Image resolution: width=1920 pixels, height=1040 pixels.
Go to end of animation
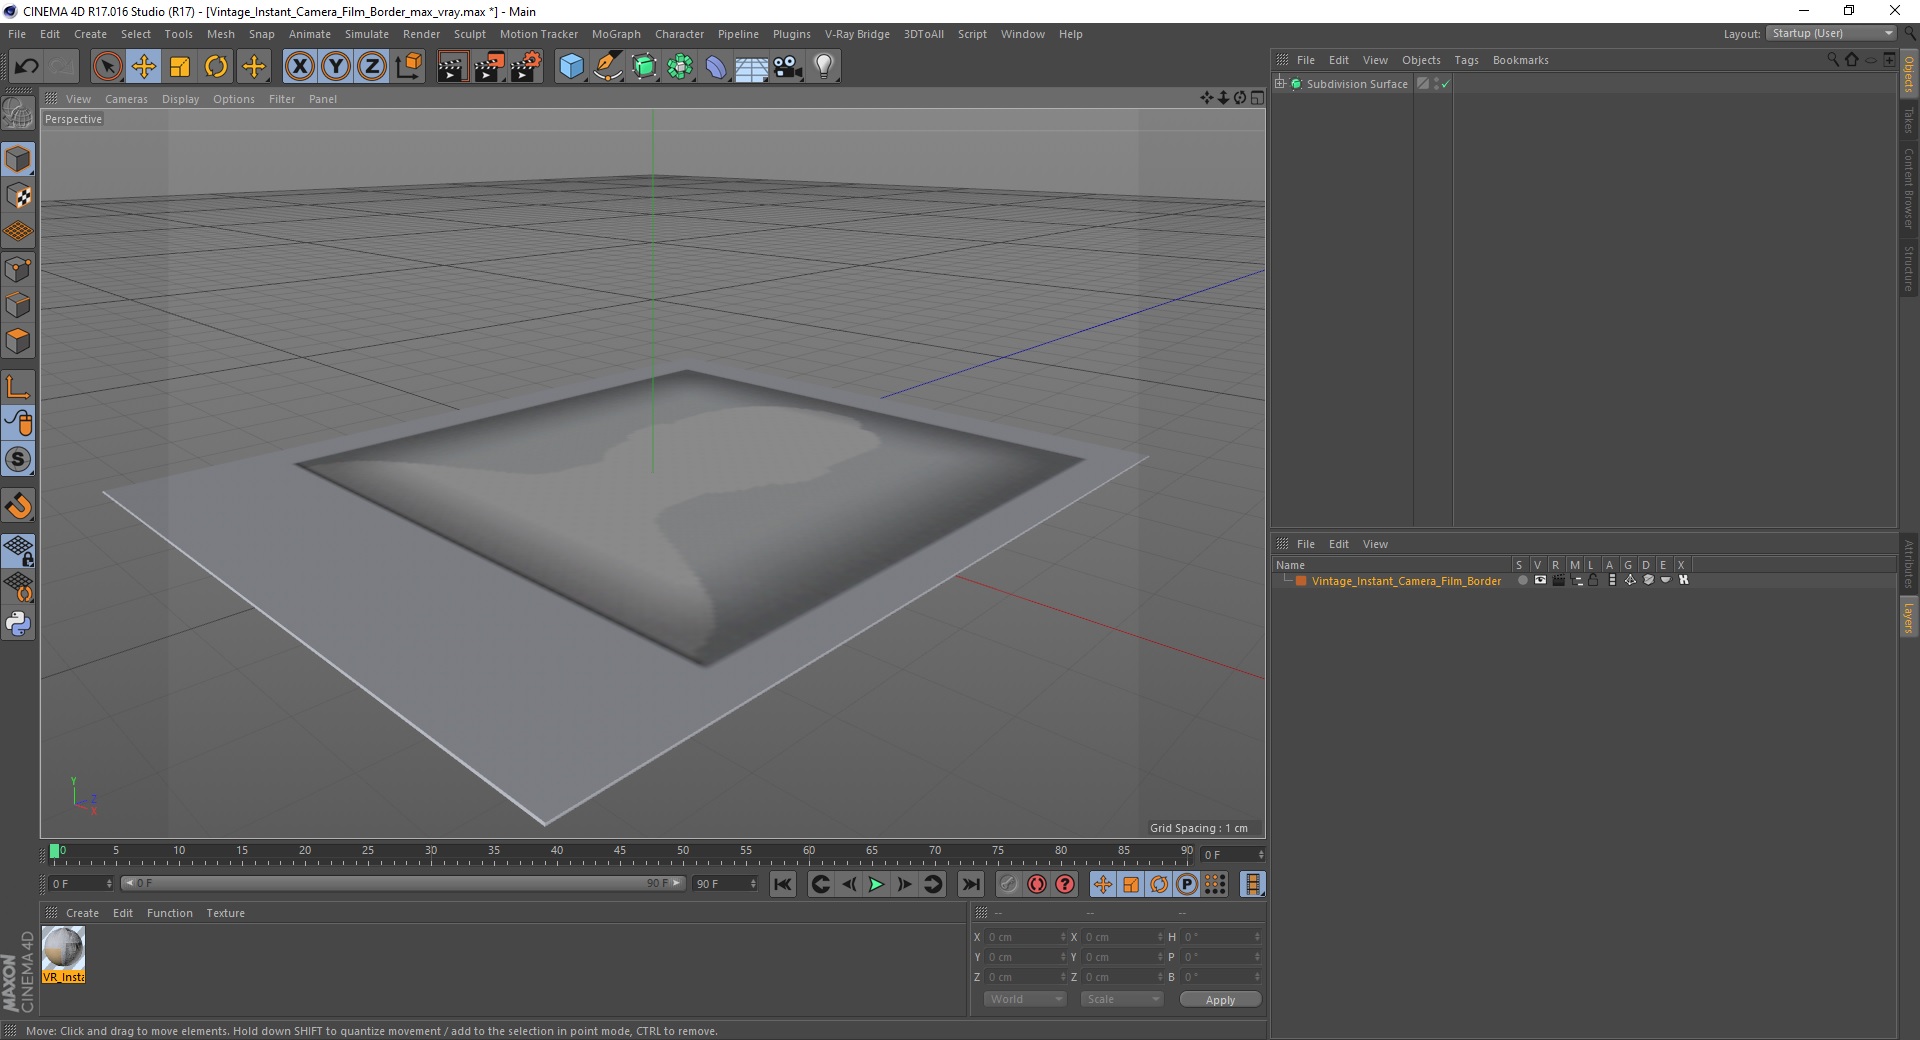point(971,884)
